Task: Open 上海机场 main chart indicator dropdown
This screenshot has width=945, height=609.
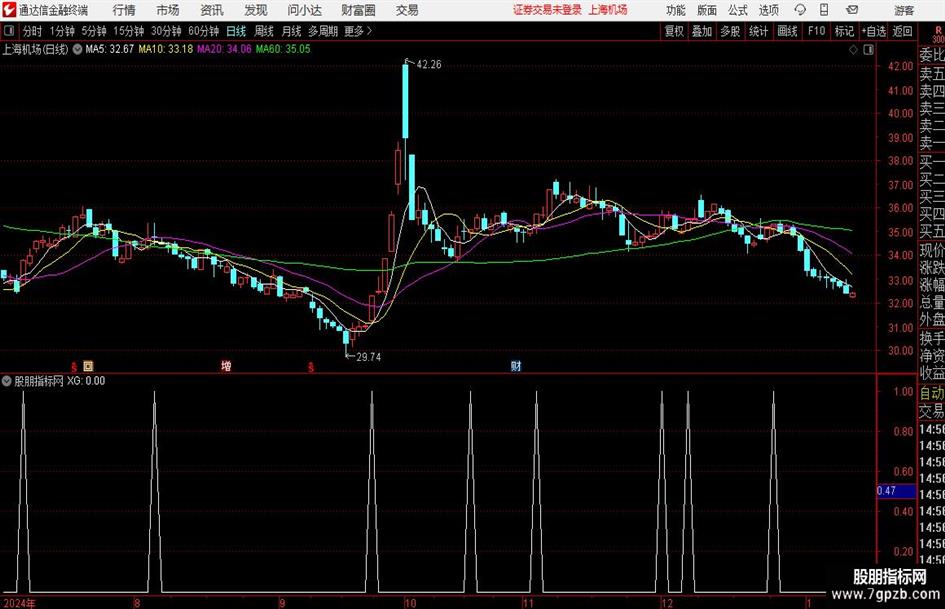Action: 77,49
